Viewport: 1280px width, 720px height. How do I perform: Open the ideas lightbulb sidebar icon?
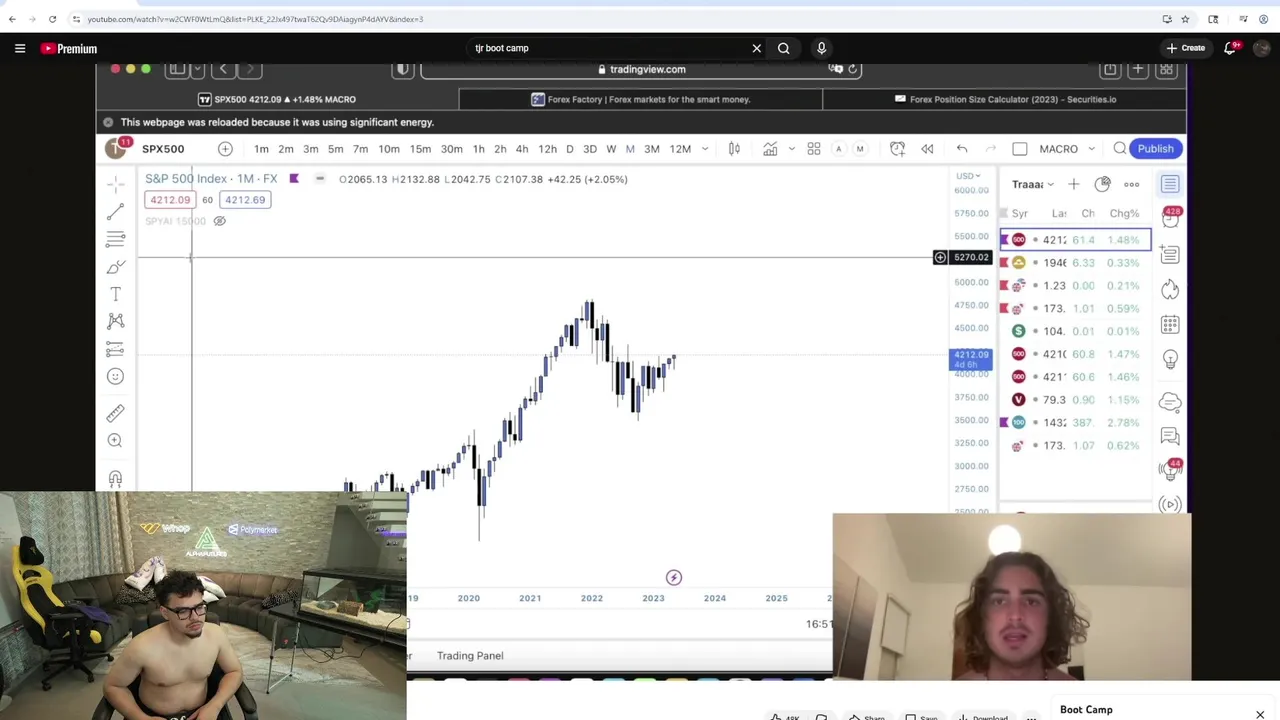pyautogui.click(x=1170, y=359)
